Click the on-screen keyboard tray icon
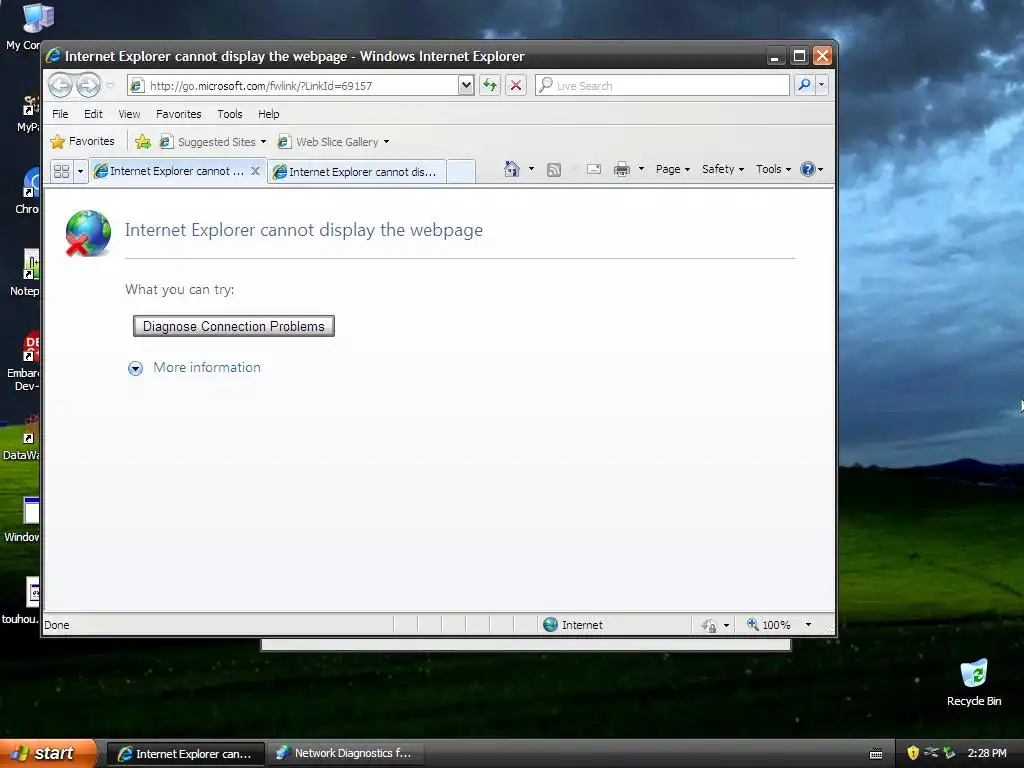The height and width of the screenshot is (768, 1024). 876,754
